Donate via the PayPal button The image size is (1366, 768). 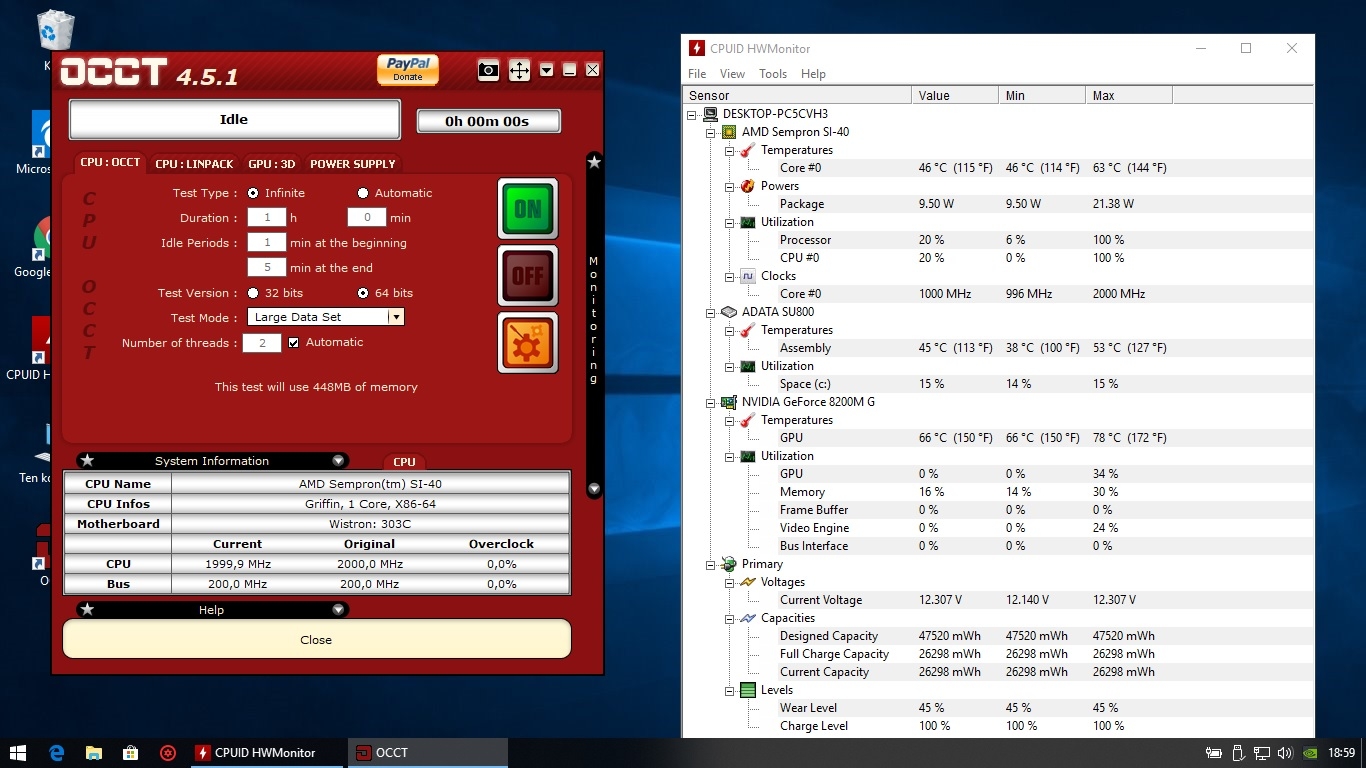pos(408,69)
